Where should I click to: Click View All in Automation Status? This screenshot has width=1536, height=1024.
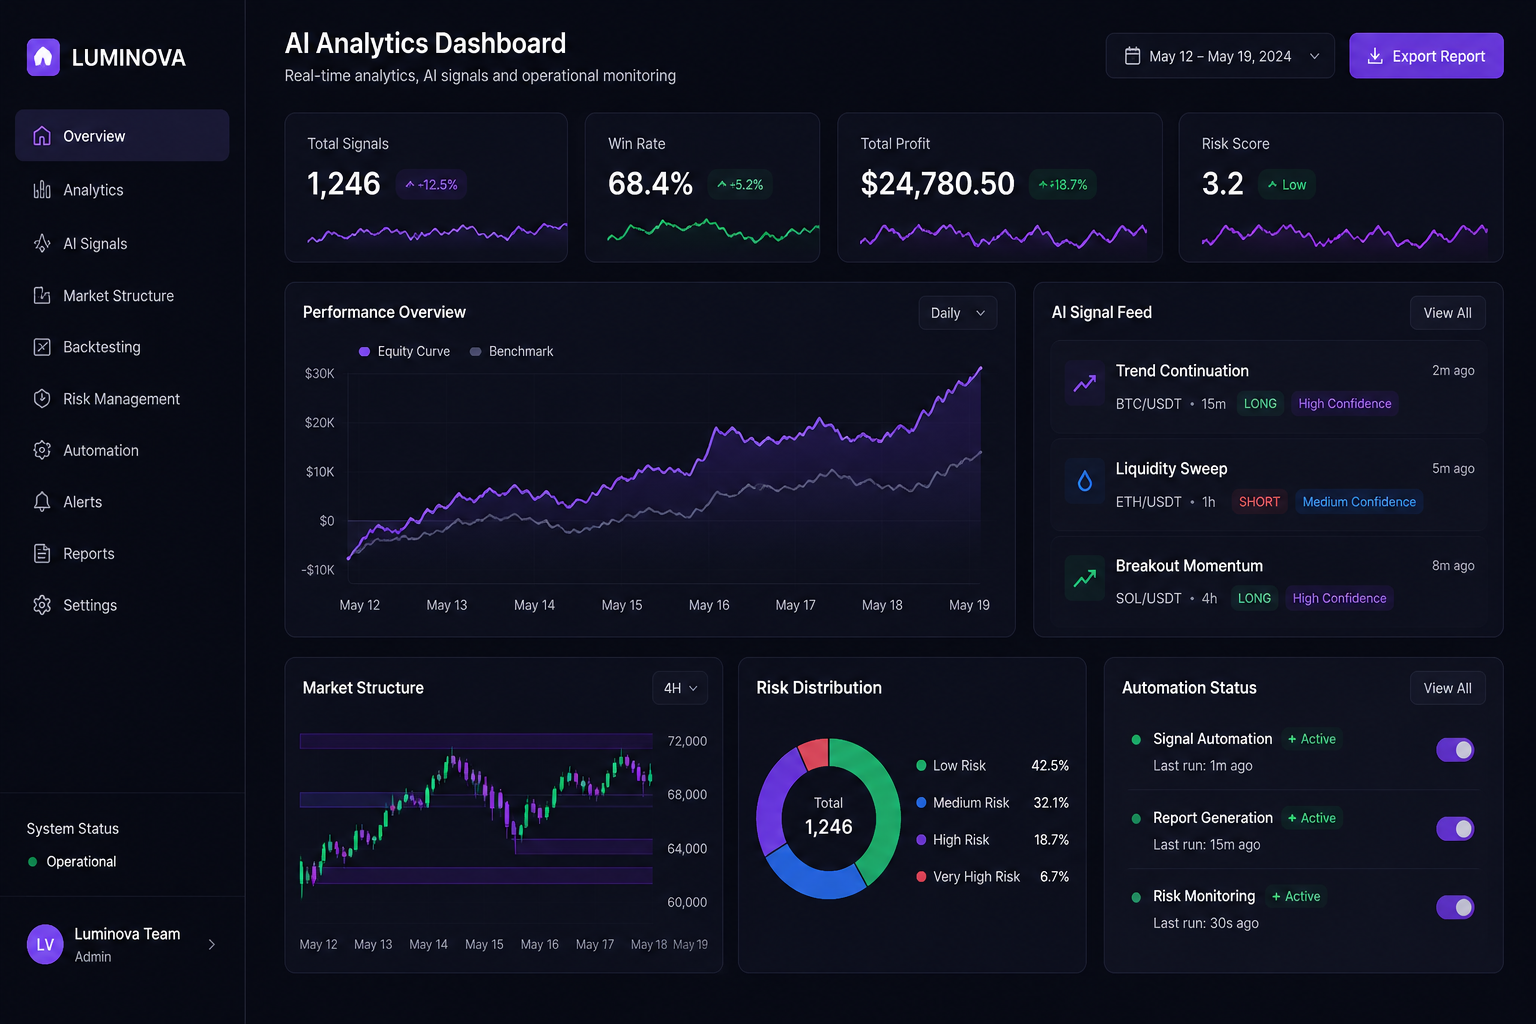pyautogui.click(x=1447, y=688)
